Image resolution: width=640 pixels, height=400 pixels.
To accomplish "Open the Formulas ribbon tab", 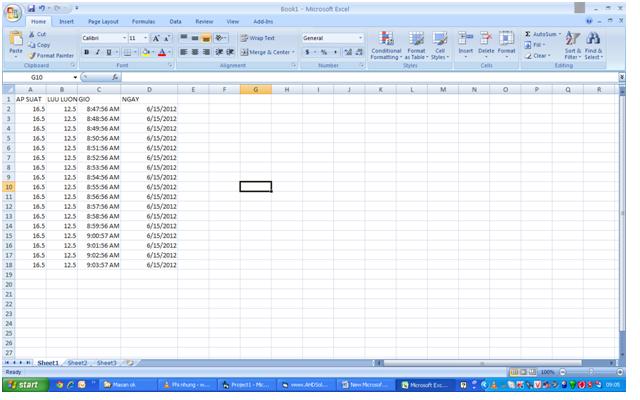I will [x=143, y=21].
